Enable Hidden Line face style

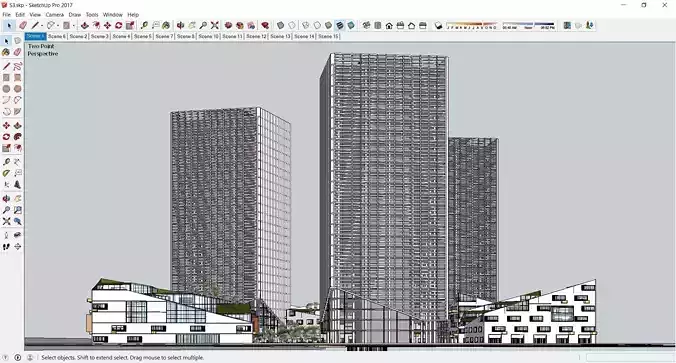(317, 25)
